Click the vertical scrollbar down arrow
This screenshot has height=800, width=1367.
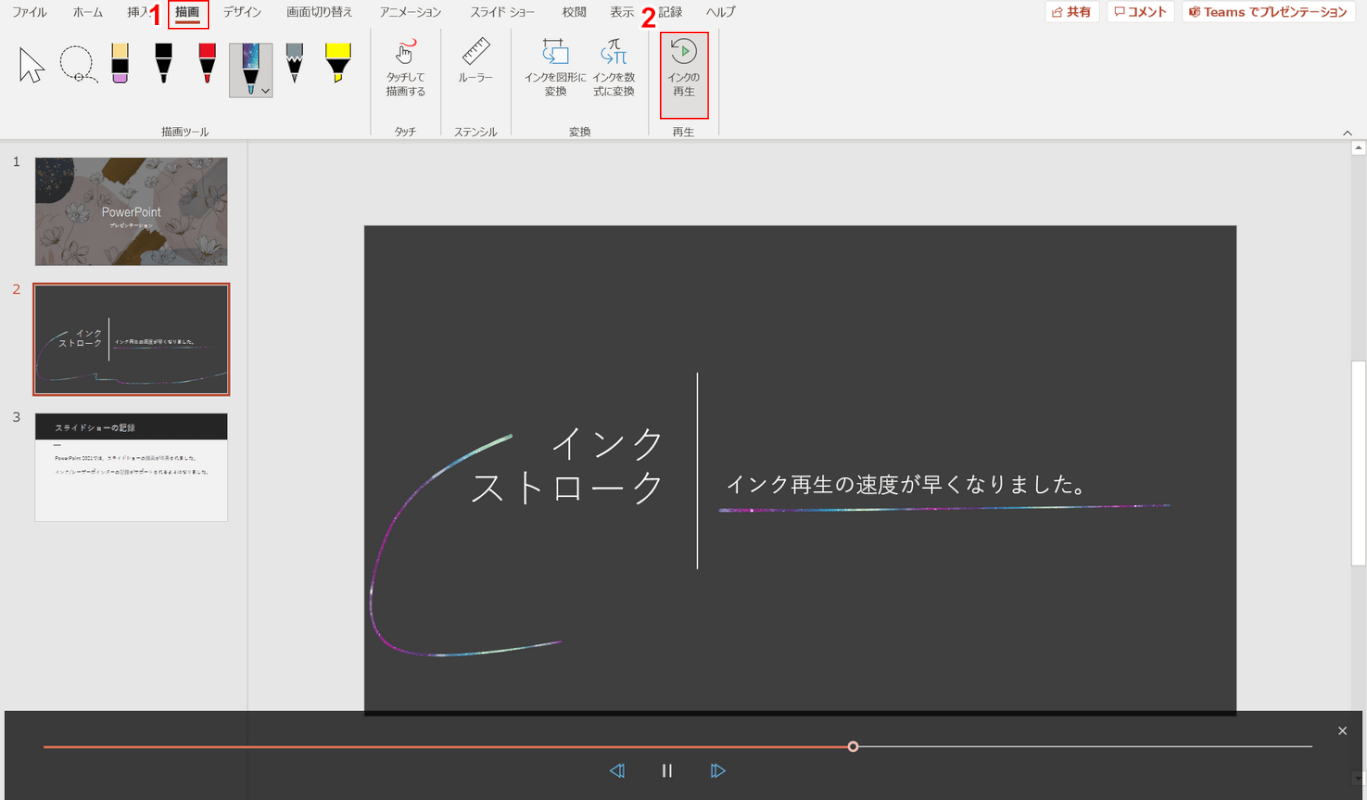[x=1358, y=778]
